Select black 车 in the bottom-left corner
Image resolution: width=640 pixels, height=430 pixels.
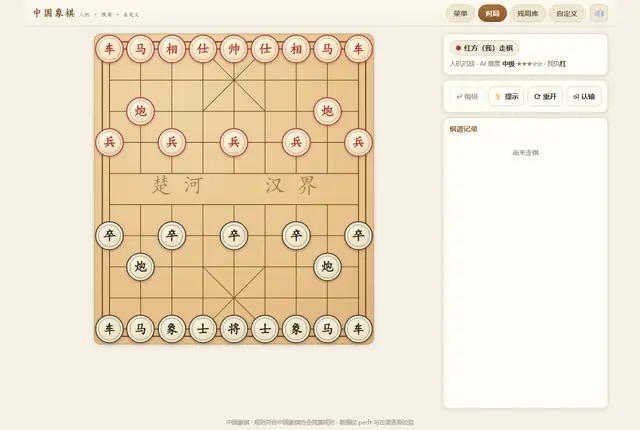coord(109,329)
